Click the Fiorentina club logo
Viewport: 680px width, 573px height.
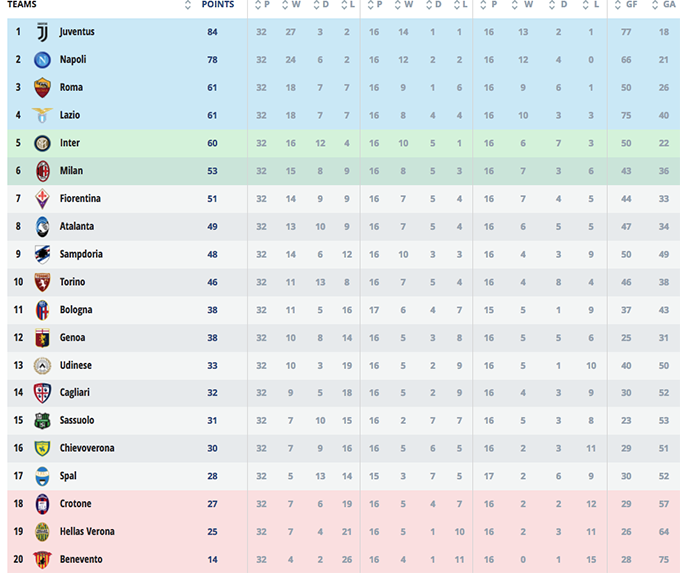[x=42, y=198]
